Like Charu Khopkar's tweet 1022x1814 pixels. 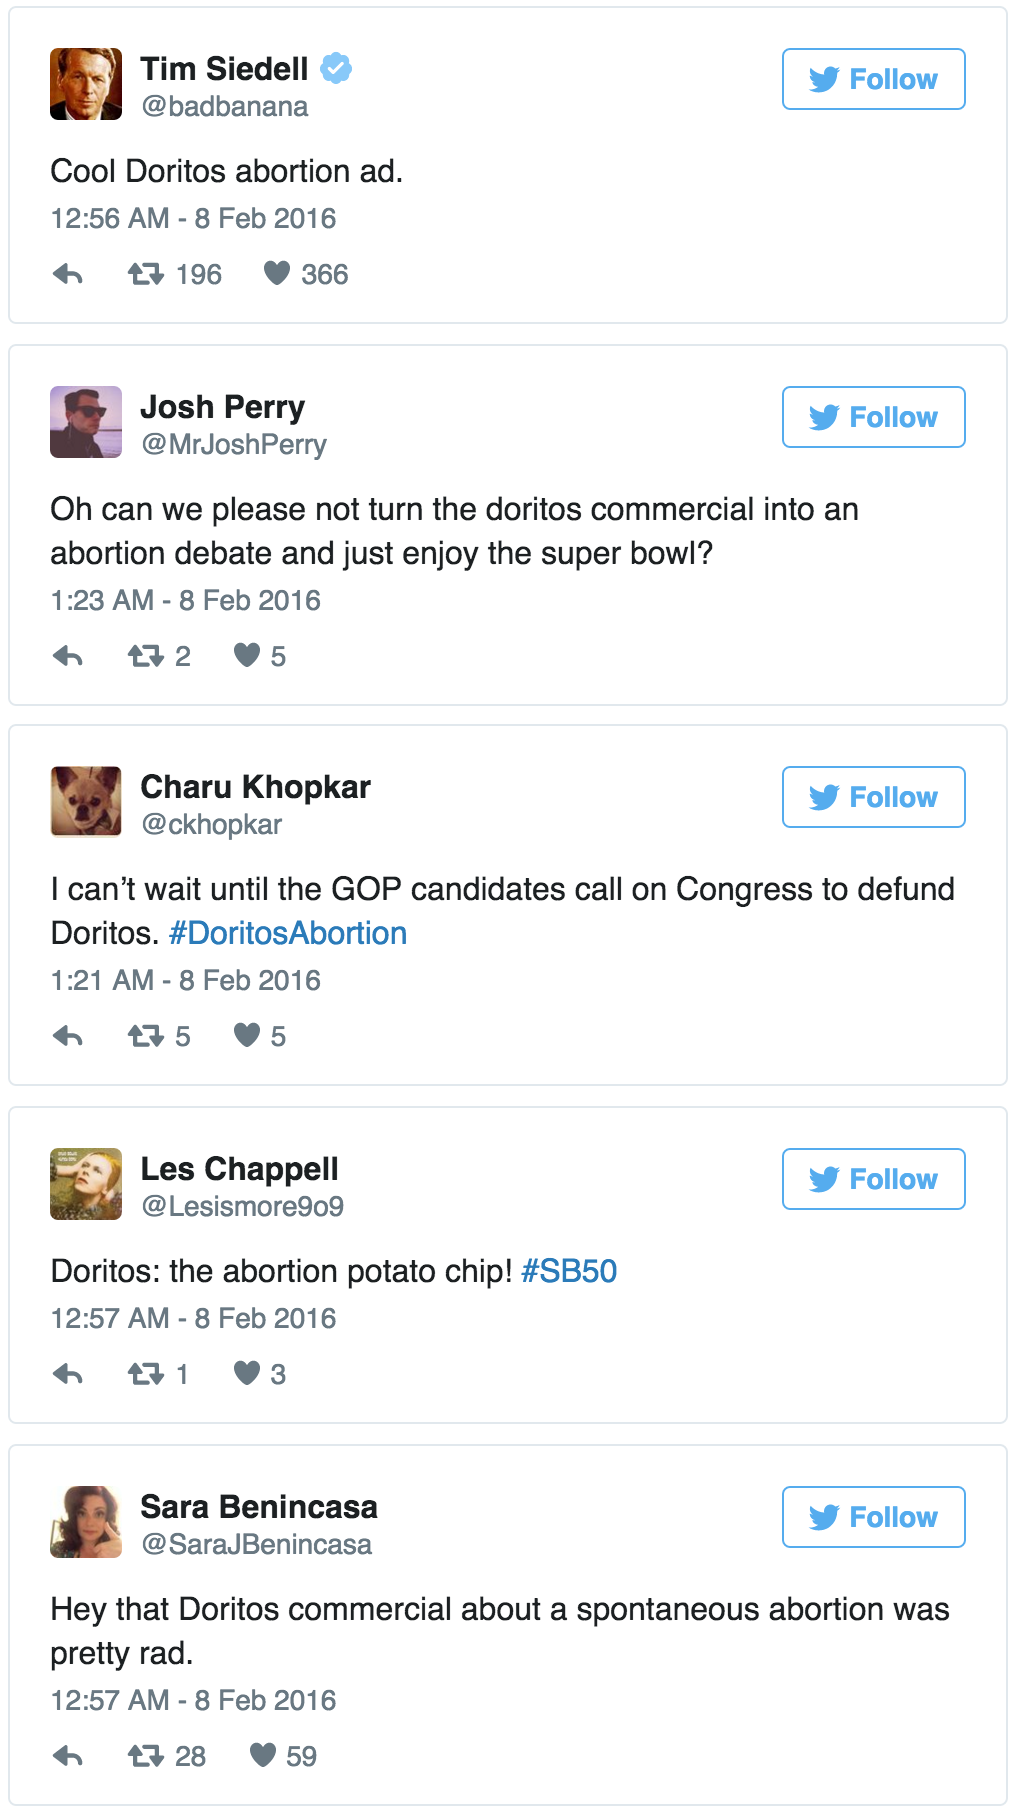(x=247, y=1035)
